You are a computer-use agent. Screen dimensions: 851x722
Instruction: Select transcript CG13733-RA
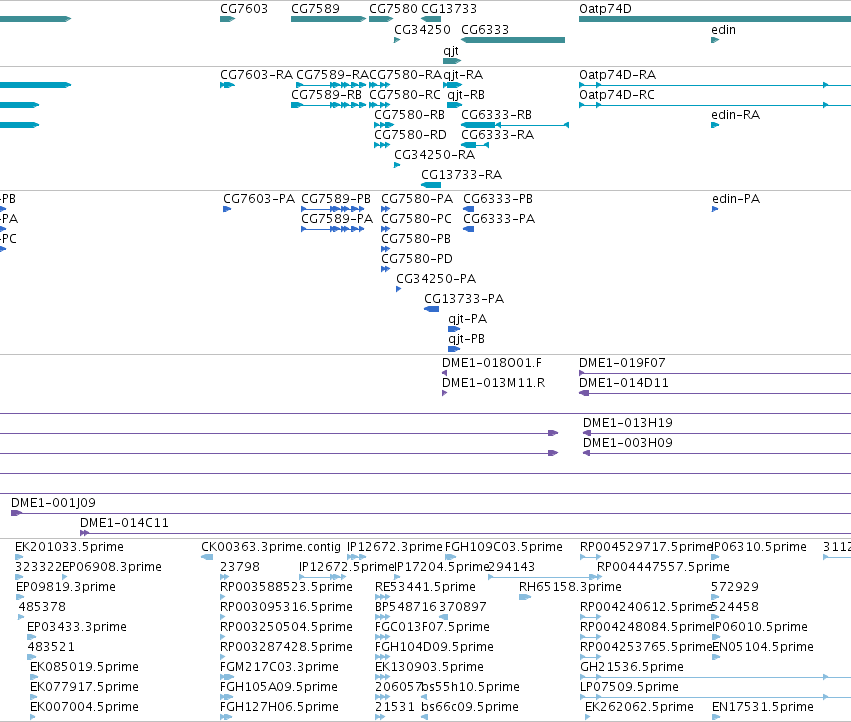461,175
